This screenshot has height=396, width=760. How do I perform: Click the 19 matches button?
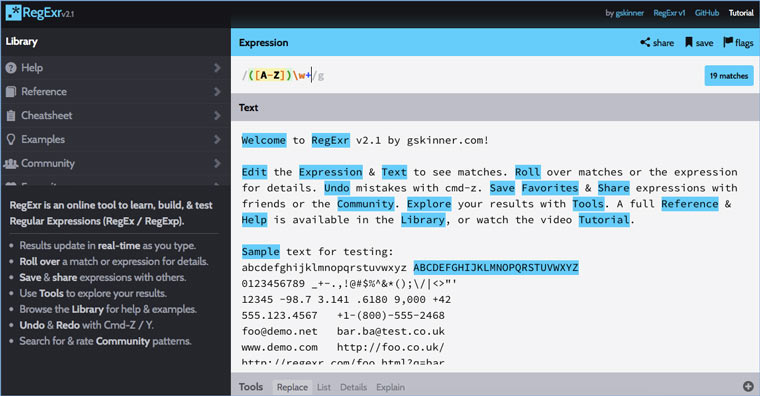728,76
